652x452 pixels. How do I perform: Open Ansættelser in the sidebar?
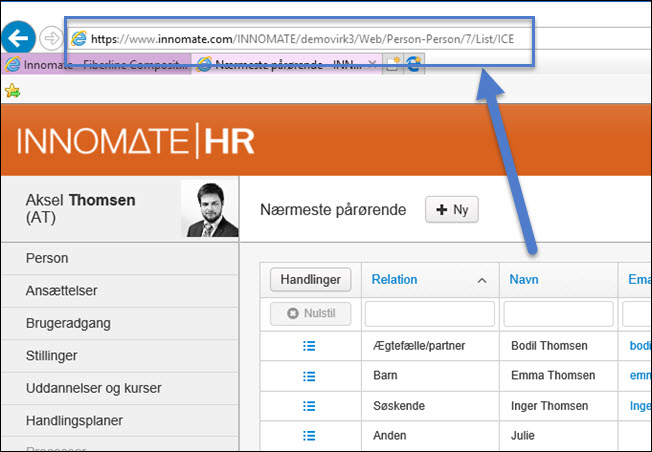pos(62,291)
